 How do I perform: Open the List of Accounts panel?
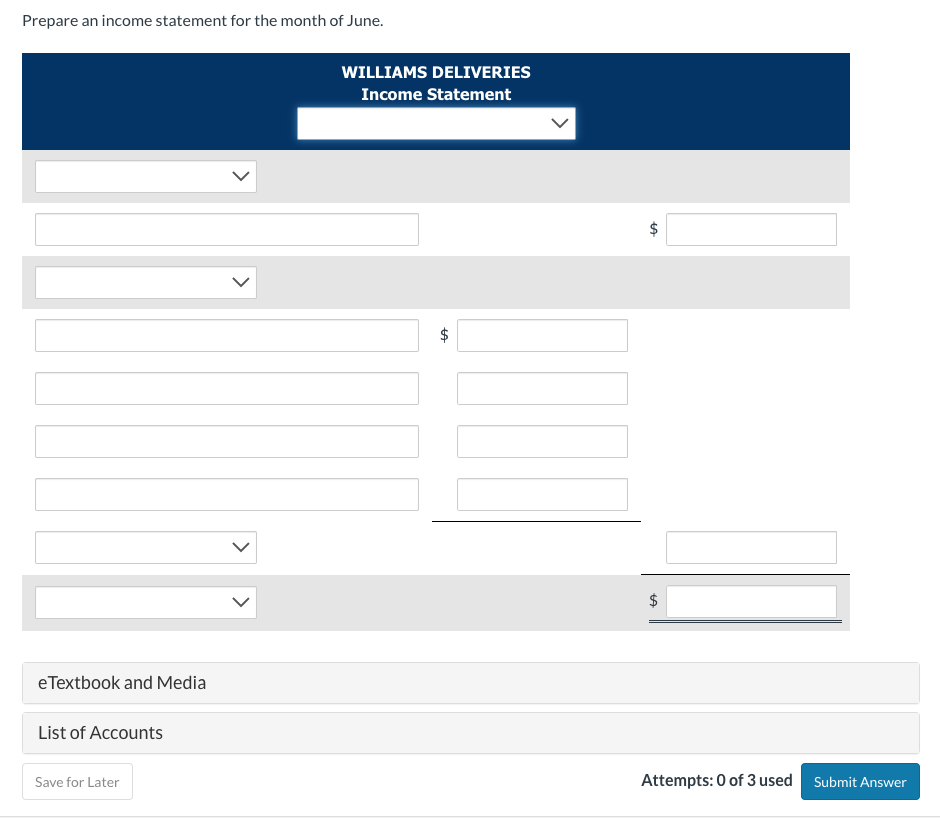click(x=470, y=733)
